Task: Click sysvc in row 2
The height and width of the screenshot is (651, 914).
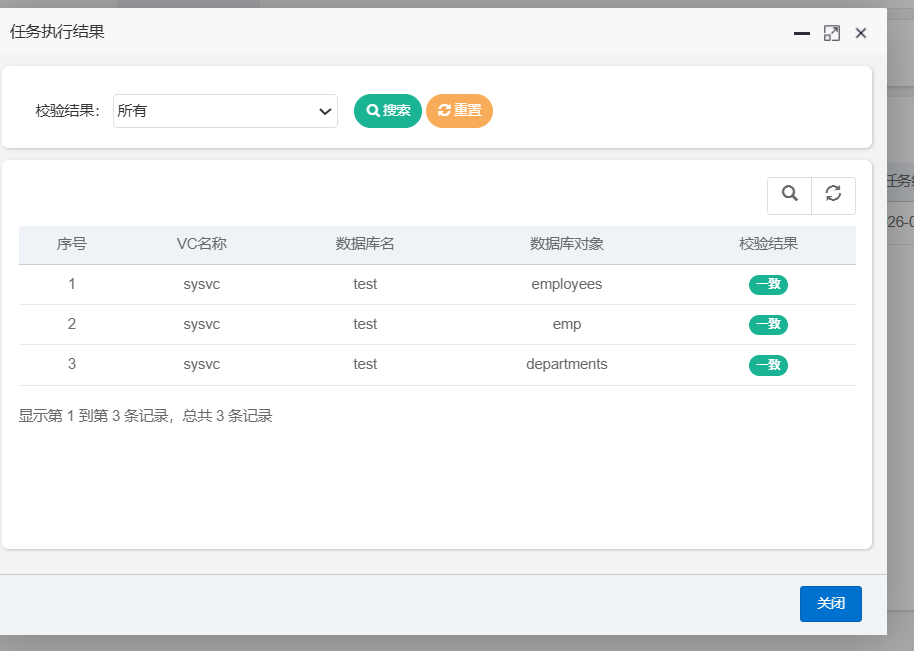Action: point(202,324)
